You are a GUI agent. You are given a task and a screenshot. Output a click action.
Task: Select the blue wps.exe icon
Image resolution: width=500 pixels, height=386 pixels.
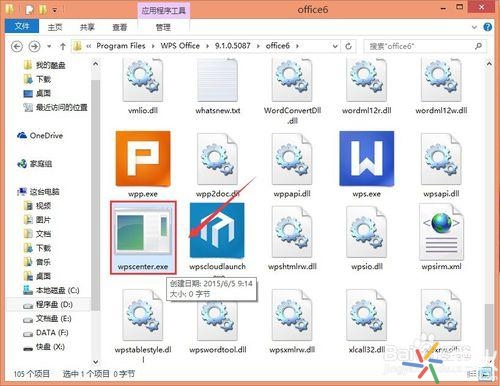(367, 158)
